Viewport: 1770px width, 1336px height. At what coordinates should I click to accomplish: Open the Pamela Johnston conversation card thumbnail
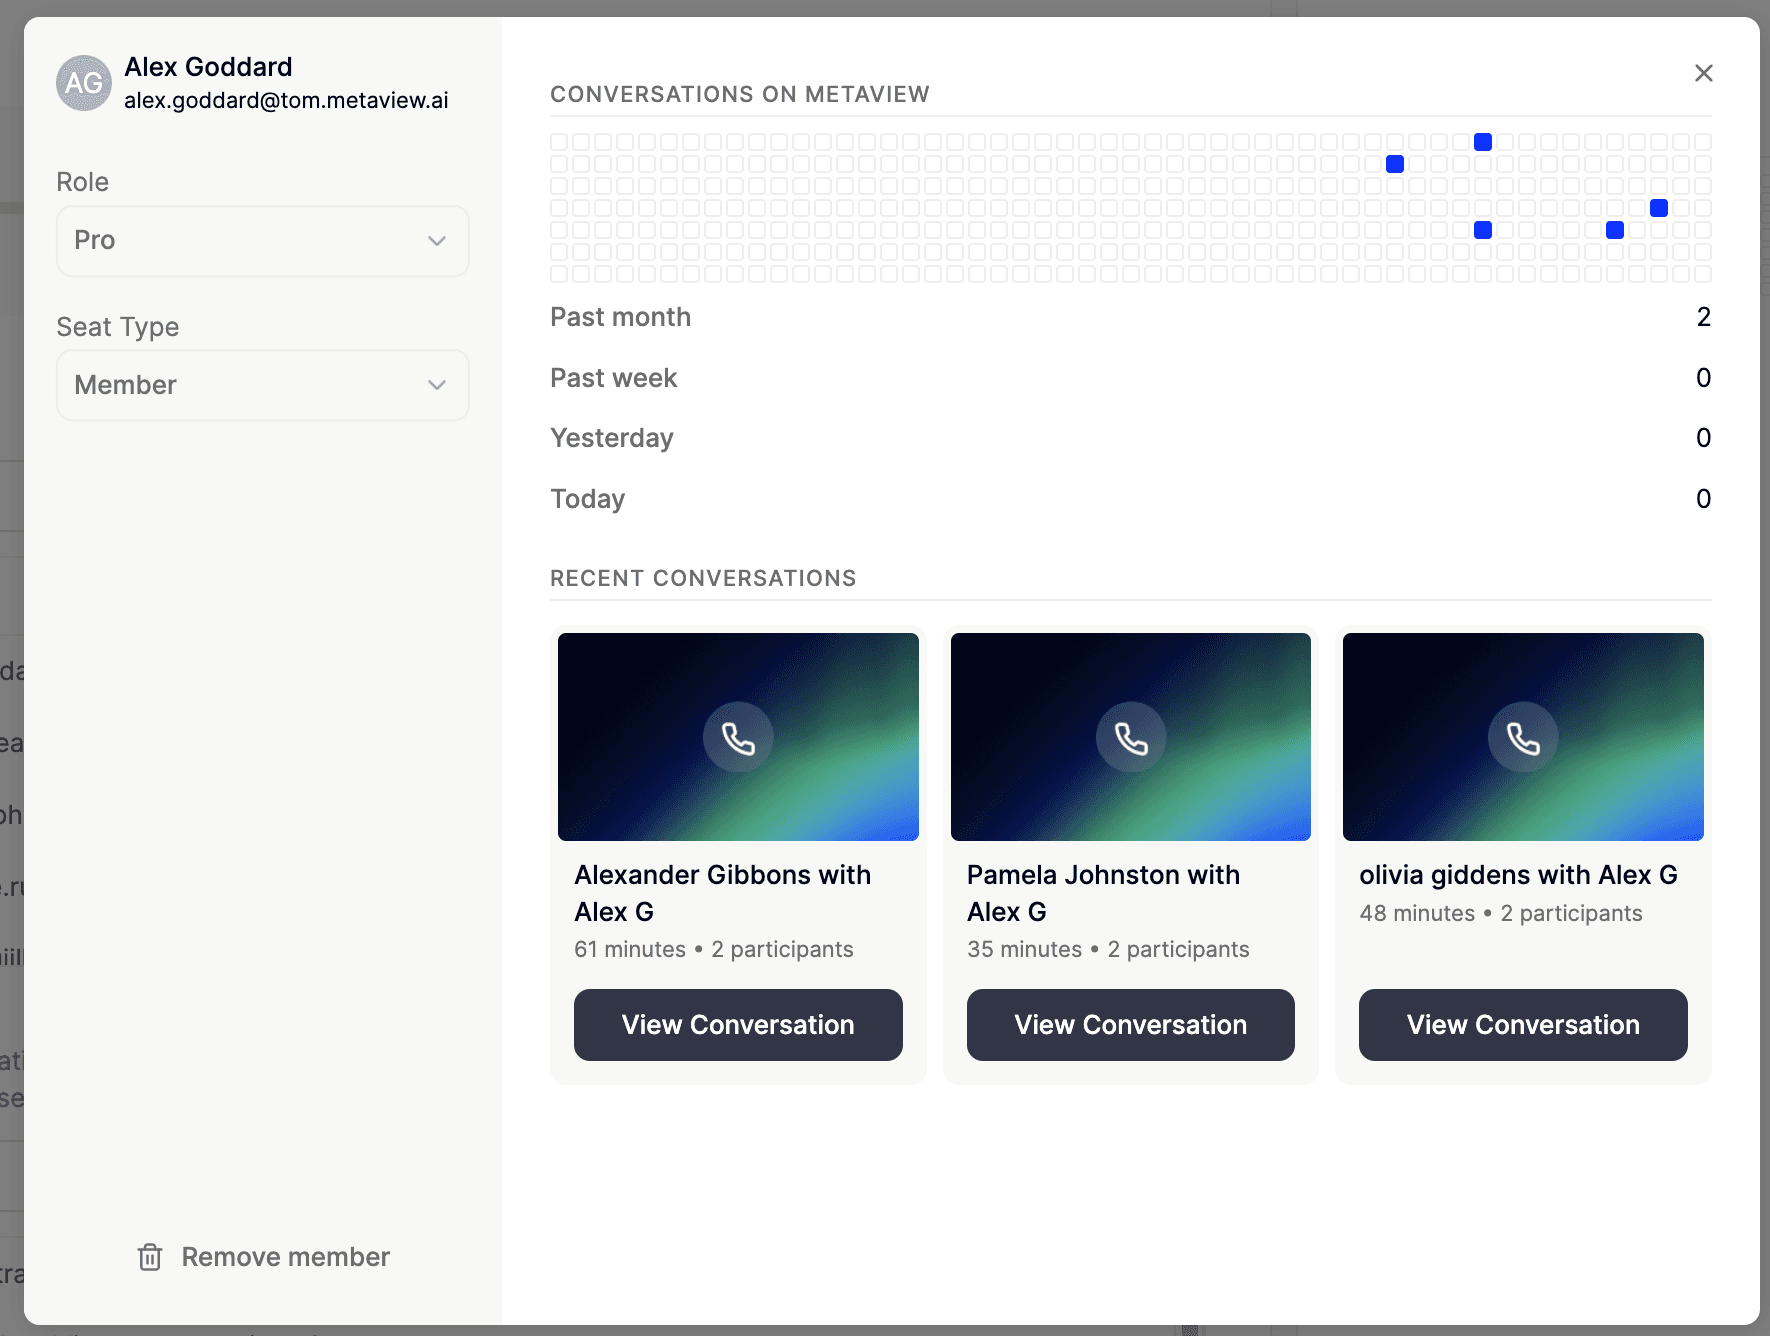pyautogui.click(x=1131, y=737)
